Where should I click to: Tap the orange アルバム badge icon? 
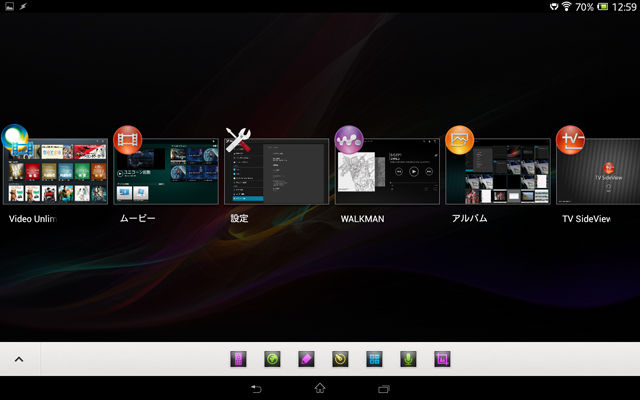click(460, 140)
